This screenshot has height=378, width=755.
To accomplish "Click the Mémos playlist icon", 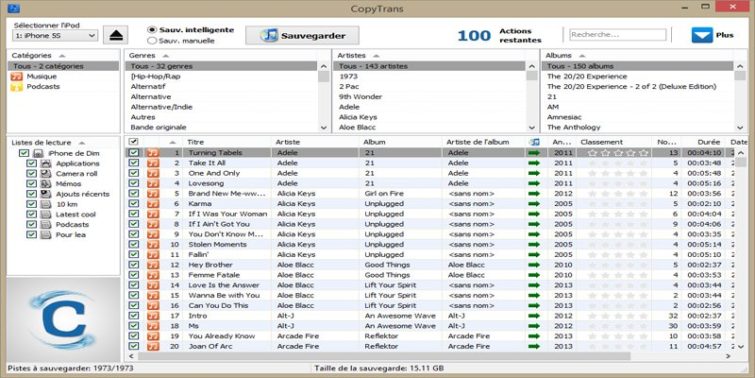I will point(46,183).
